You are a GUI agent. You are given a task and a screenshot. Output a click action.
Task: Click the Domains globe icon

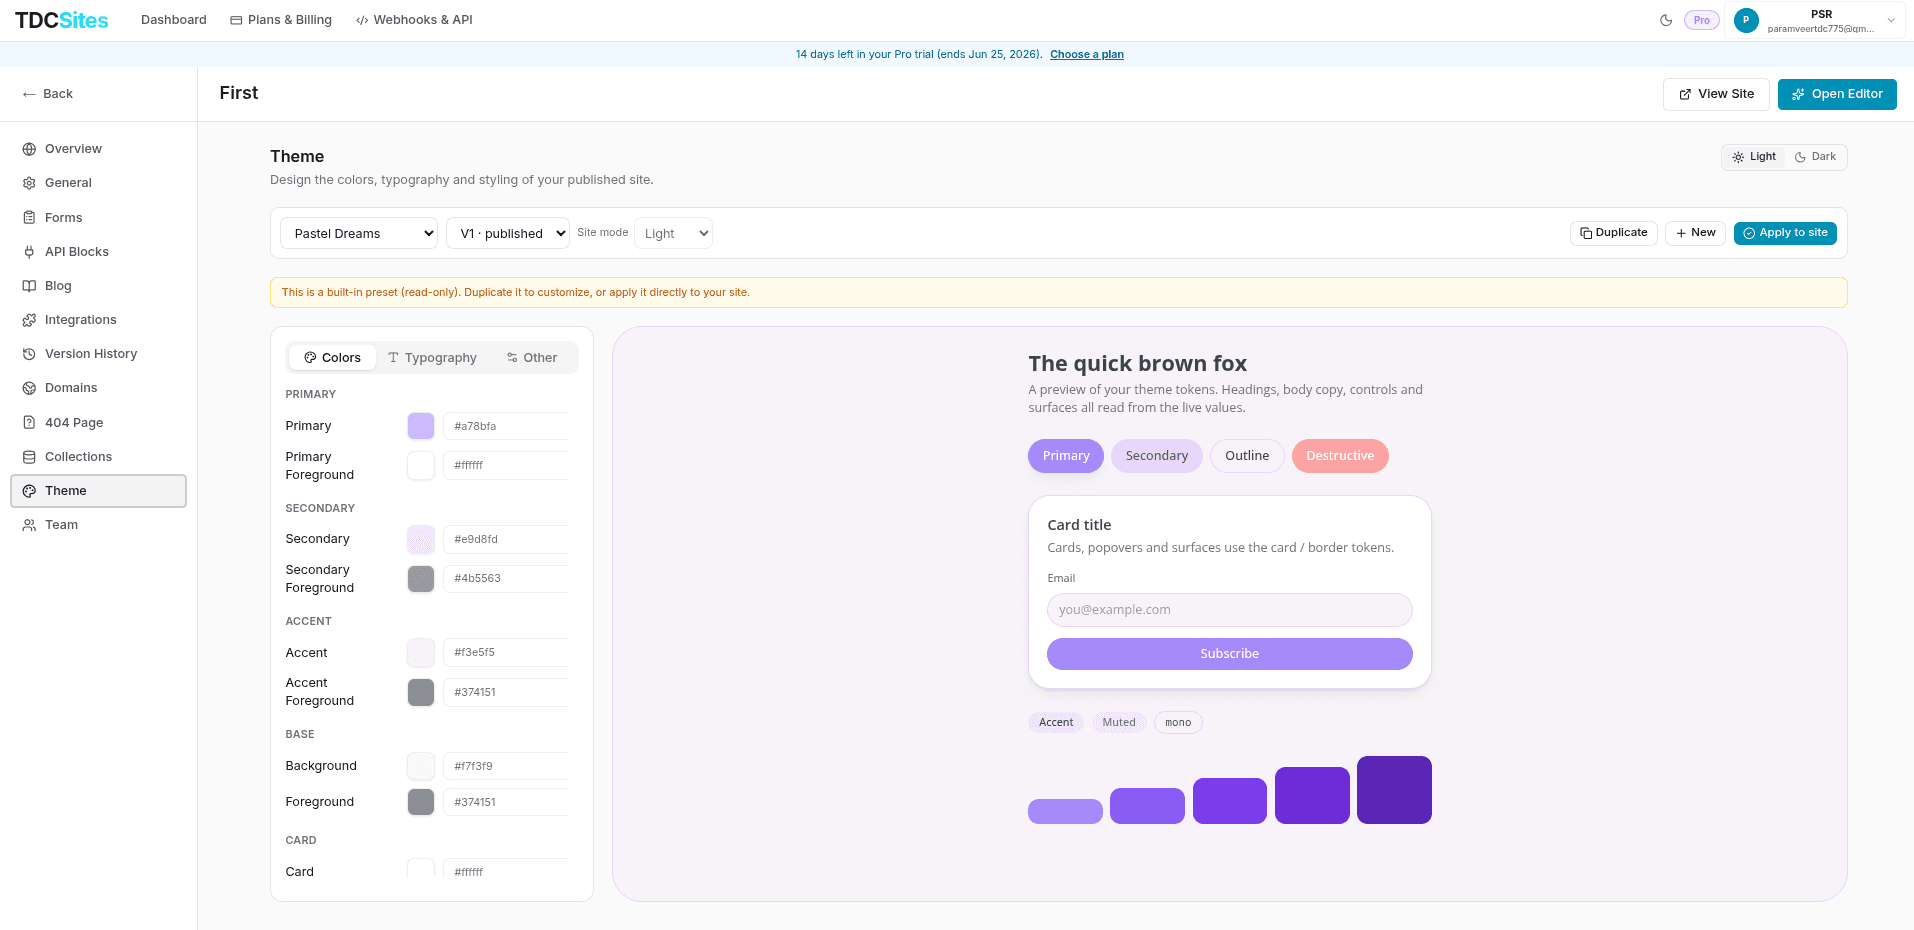tap(29, 388)
